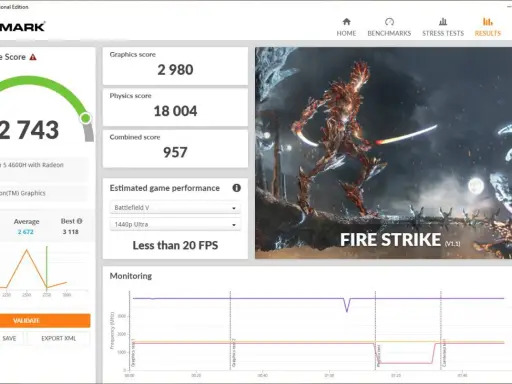Click the FIRE STRIKE title text
The height and width of the screenshot is (384, 512).
[x=390, y=240]
